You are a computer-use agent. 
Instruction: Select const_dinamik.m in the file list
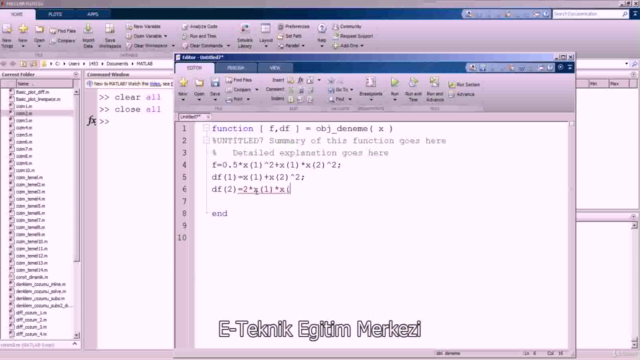pyautogui.click(x=31, y=277)
